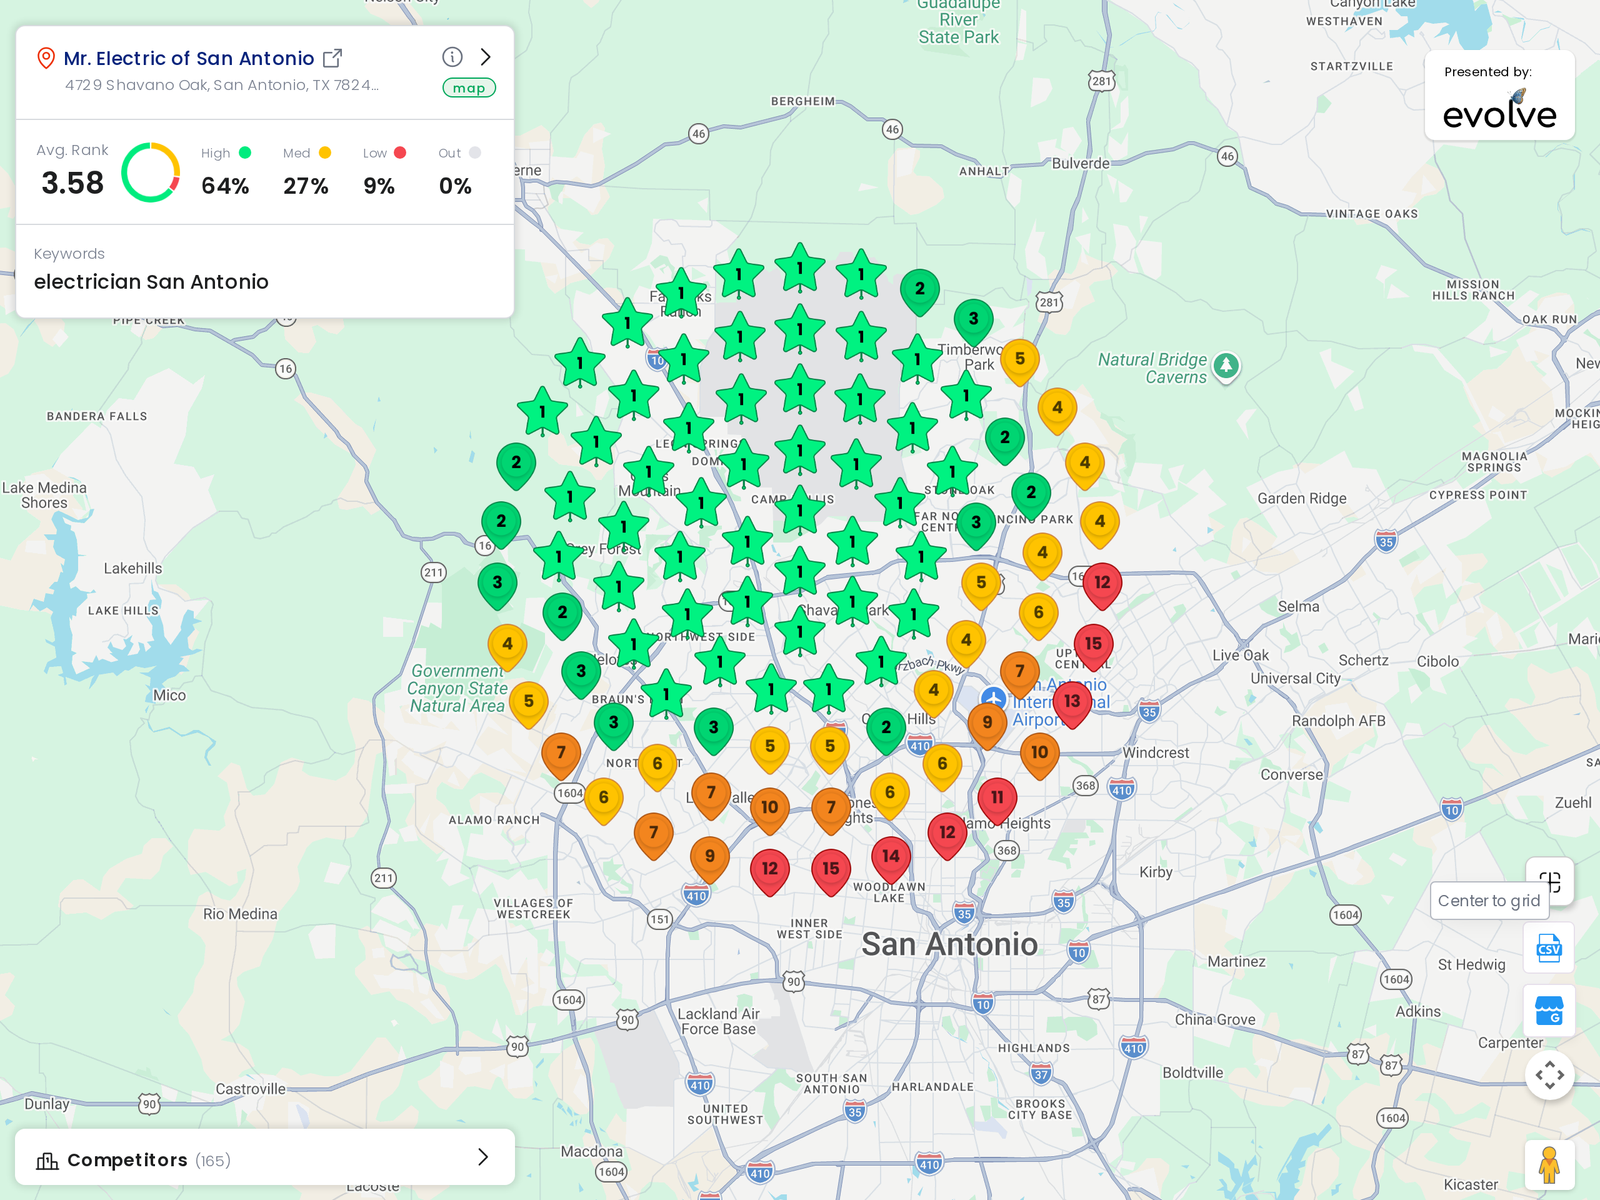1600x1200 pixels.
Task: Click the red location pin icon by title
Action: click(45, 58)
